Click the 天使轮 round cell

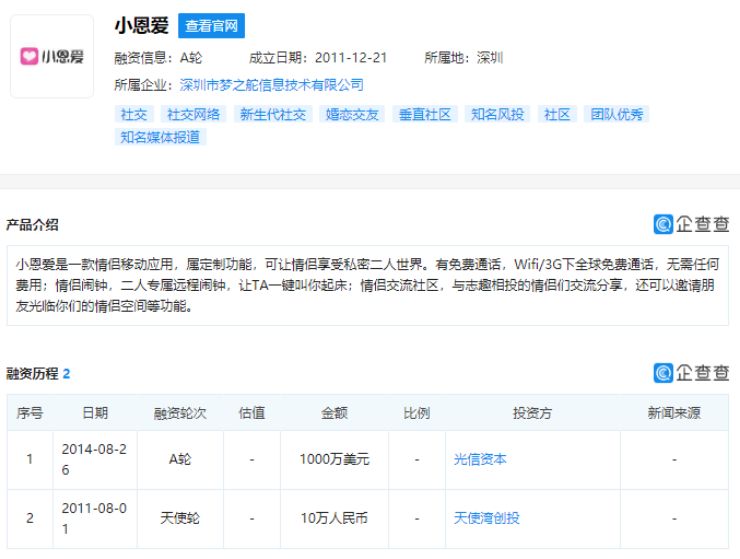(180, 518)
